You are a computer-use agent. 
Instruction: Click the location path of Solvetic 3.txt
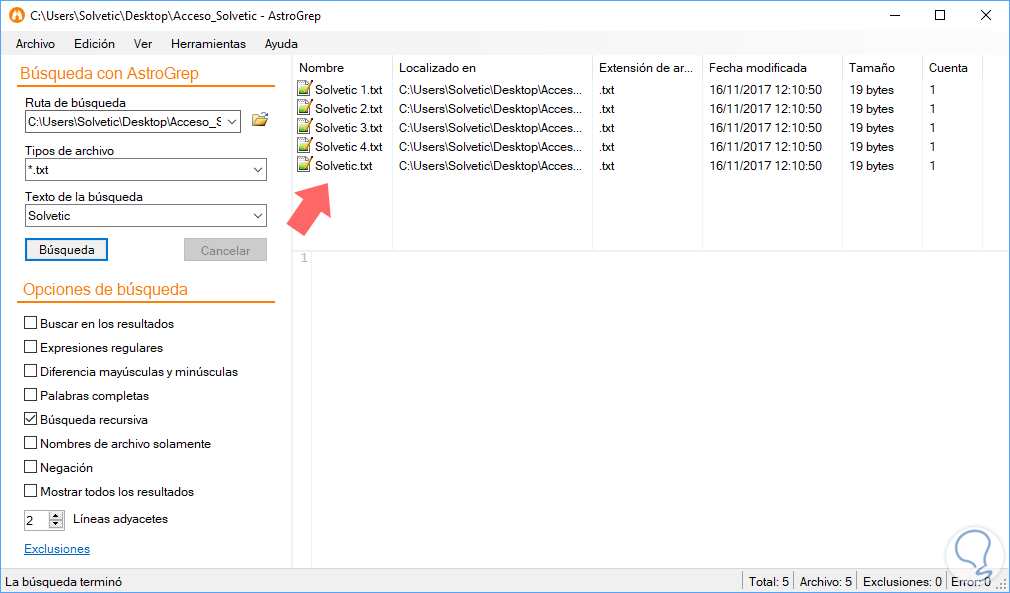pos(490,127)
